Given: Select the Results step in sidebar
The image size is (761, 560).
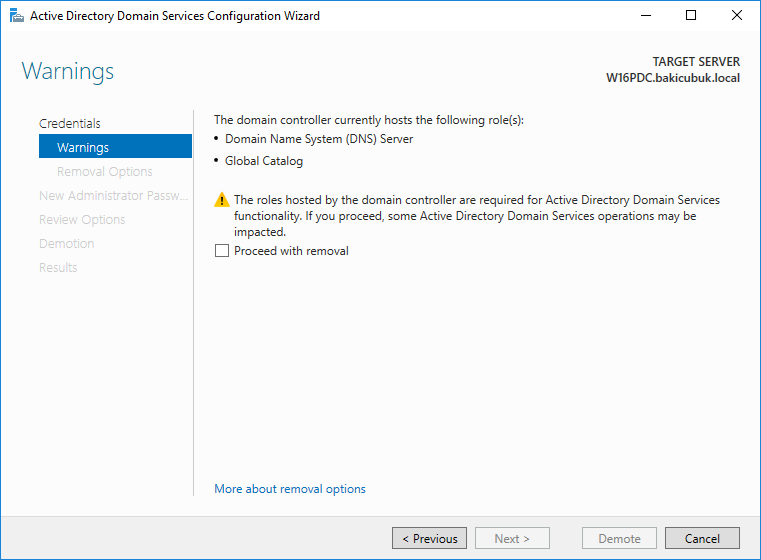Looking at the screenshot, I should click(x=58, y=267).
